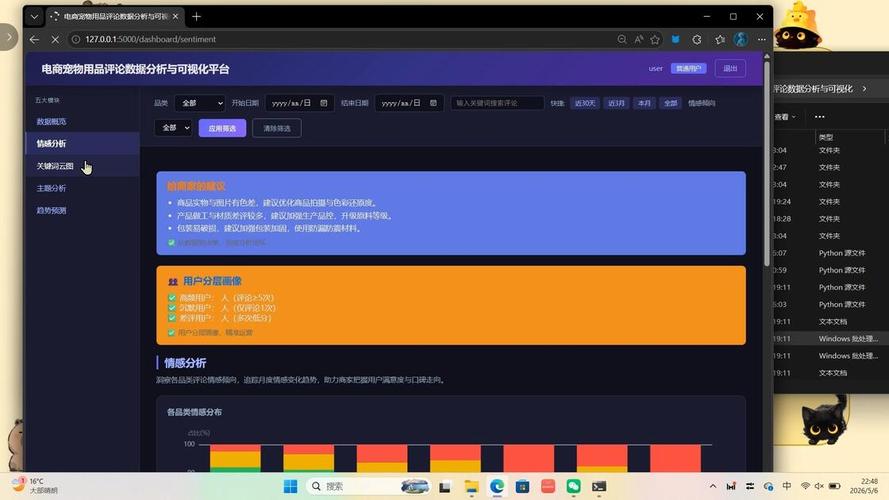Open the end date calendar picker icon
Image resolution: width=889 pixels, height=500 pixels.
coord(433,103)
